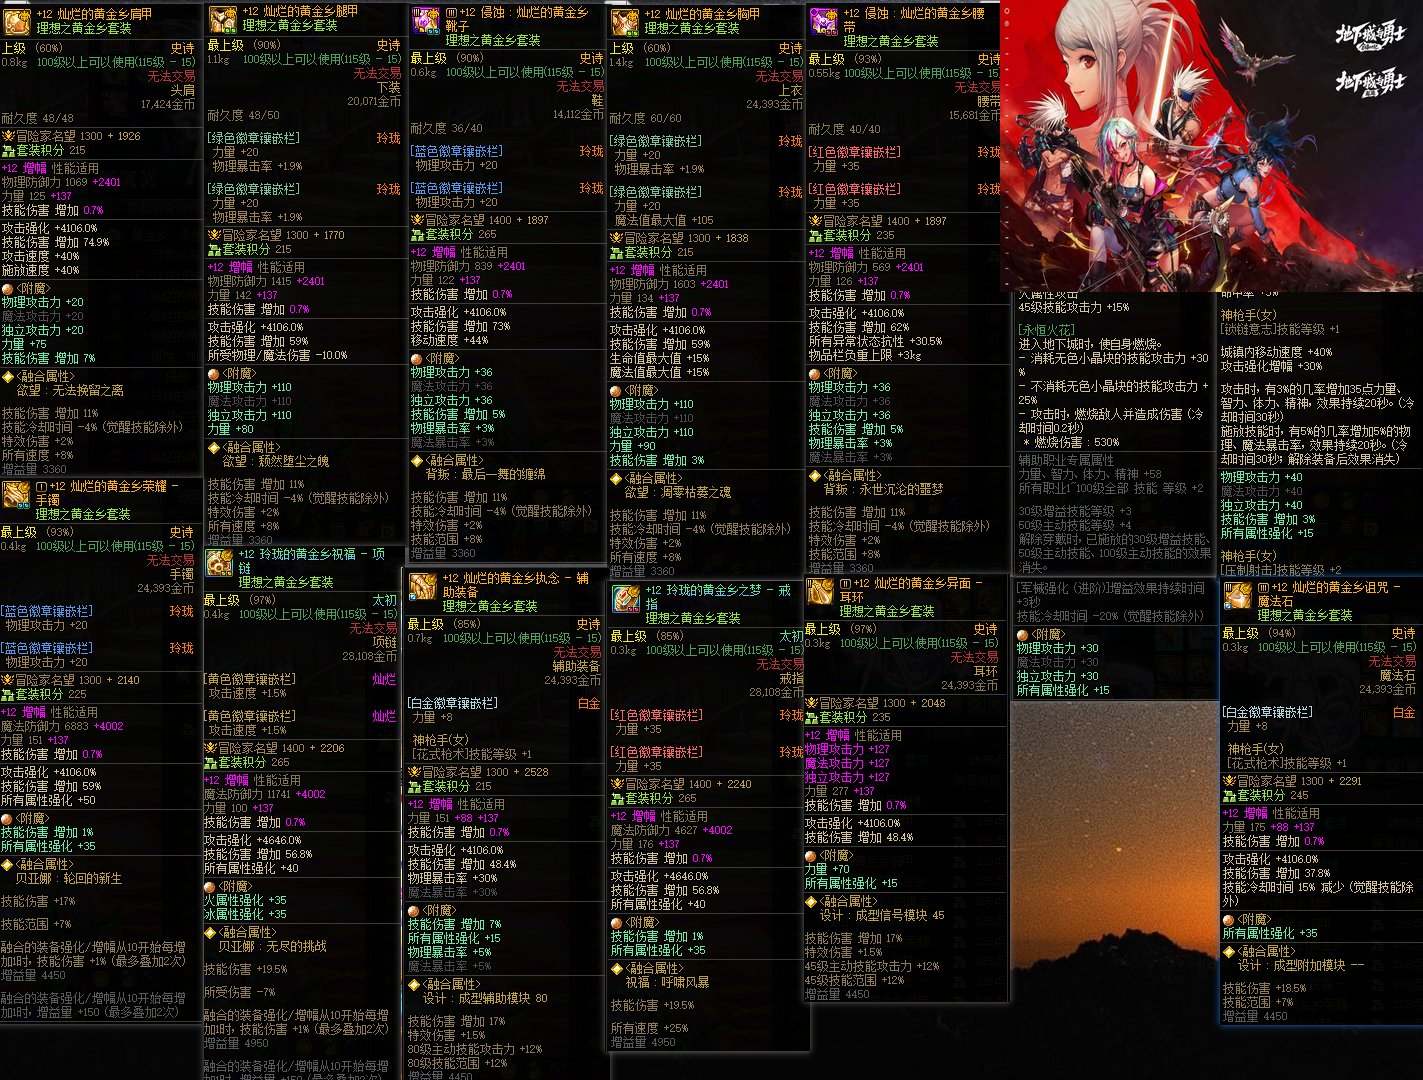Select the price text "14,112金币"
The image size is (1423, 1080).
click(x=578, y=114)
